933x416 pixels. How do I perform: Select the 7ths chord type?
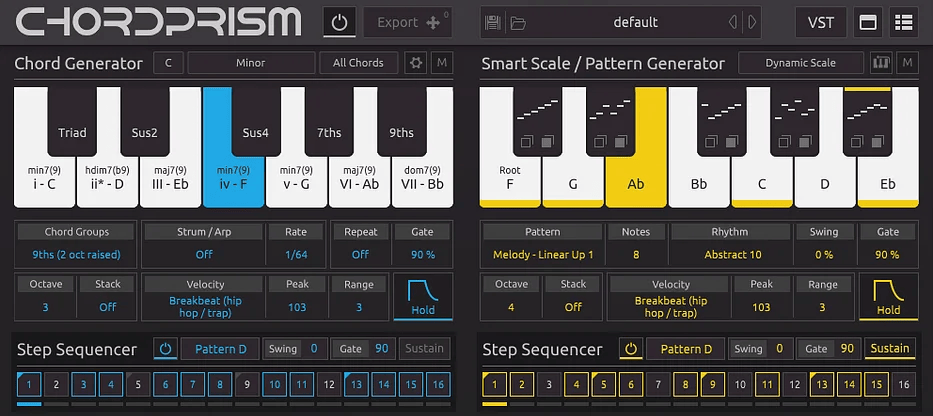click(x=330, y=132)
